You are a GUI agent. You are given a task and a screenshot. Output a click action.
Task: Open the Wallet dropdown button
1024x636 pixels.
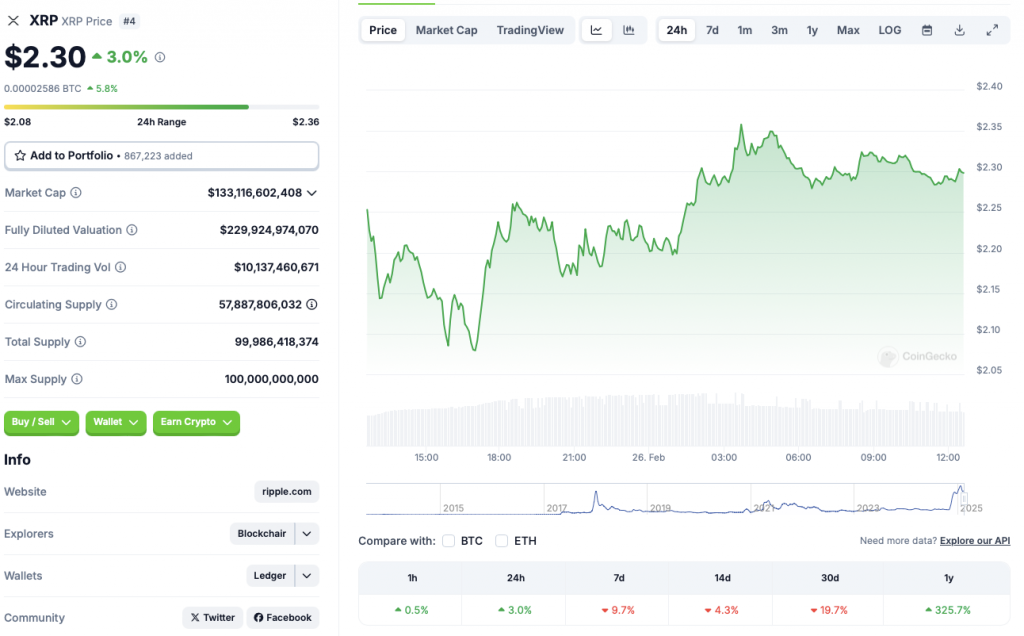pos(116,422)
